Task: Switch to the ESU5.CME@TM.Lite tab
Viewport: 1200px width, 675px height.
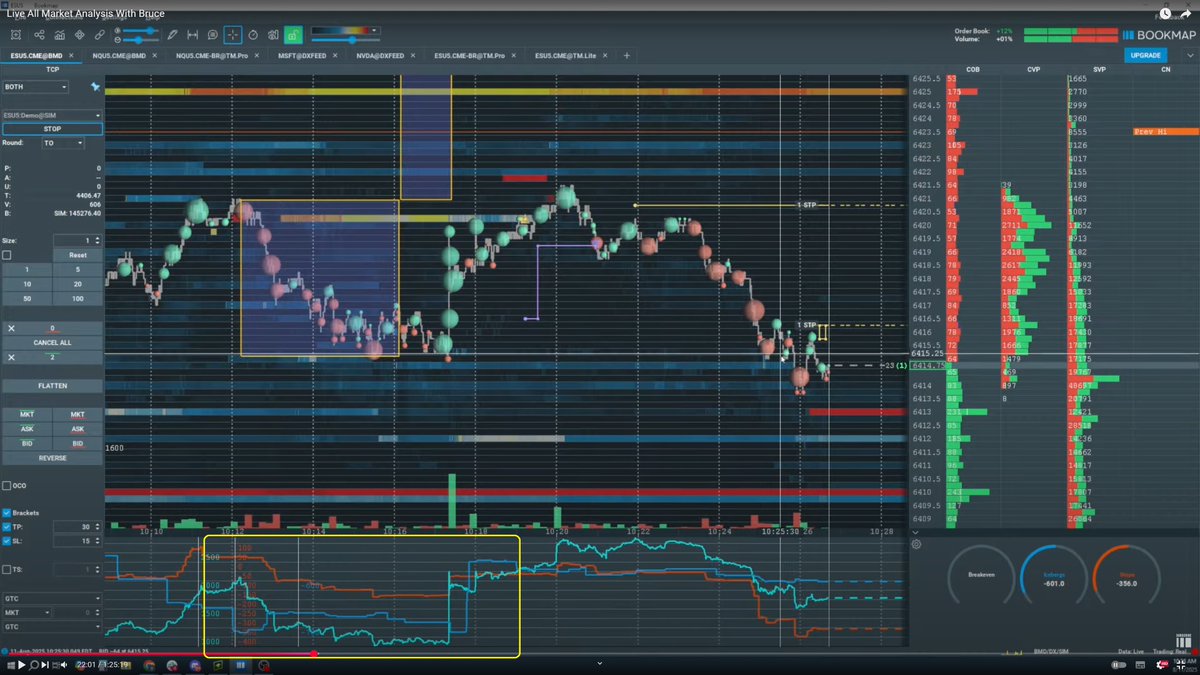Action: pos(568,55)
